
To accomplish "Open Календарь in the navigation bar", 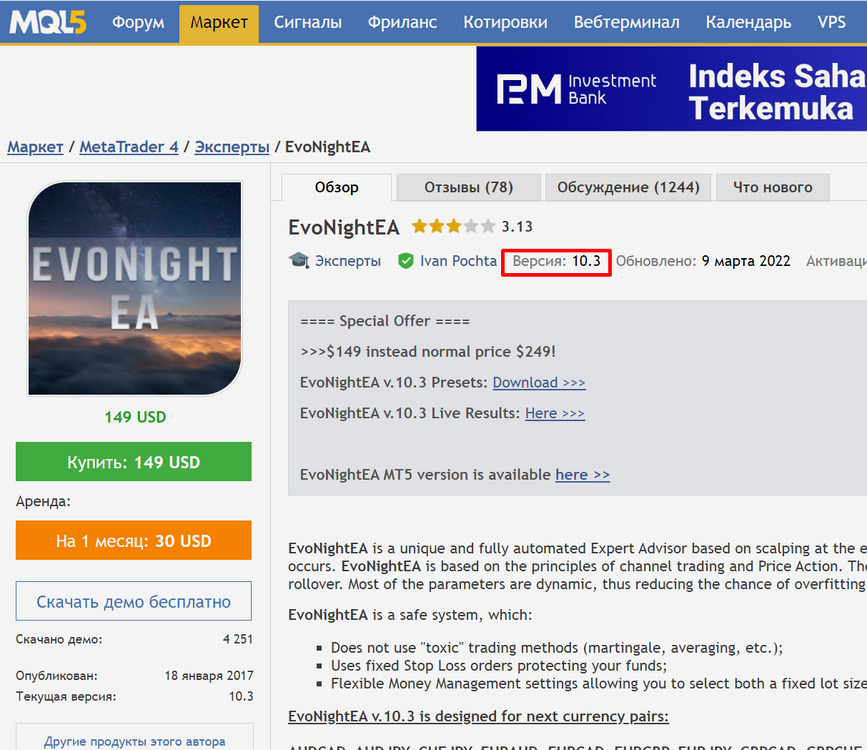I will [748, 22].
